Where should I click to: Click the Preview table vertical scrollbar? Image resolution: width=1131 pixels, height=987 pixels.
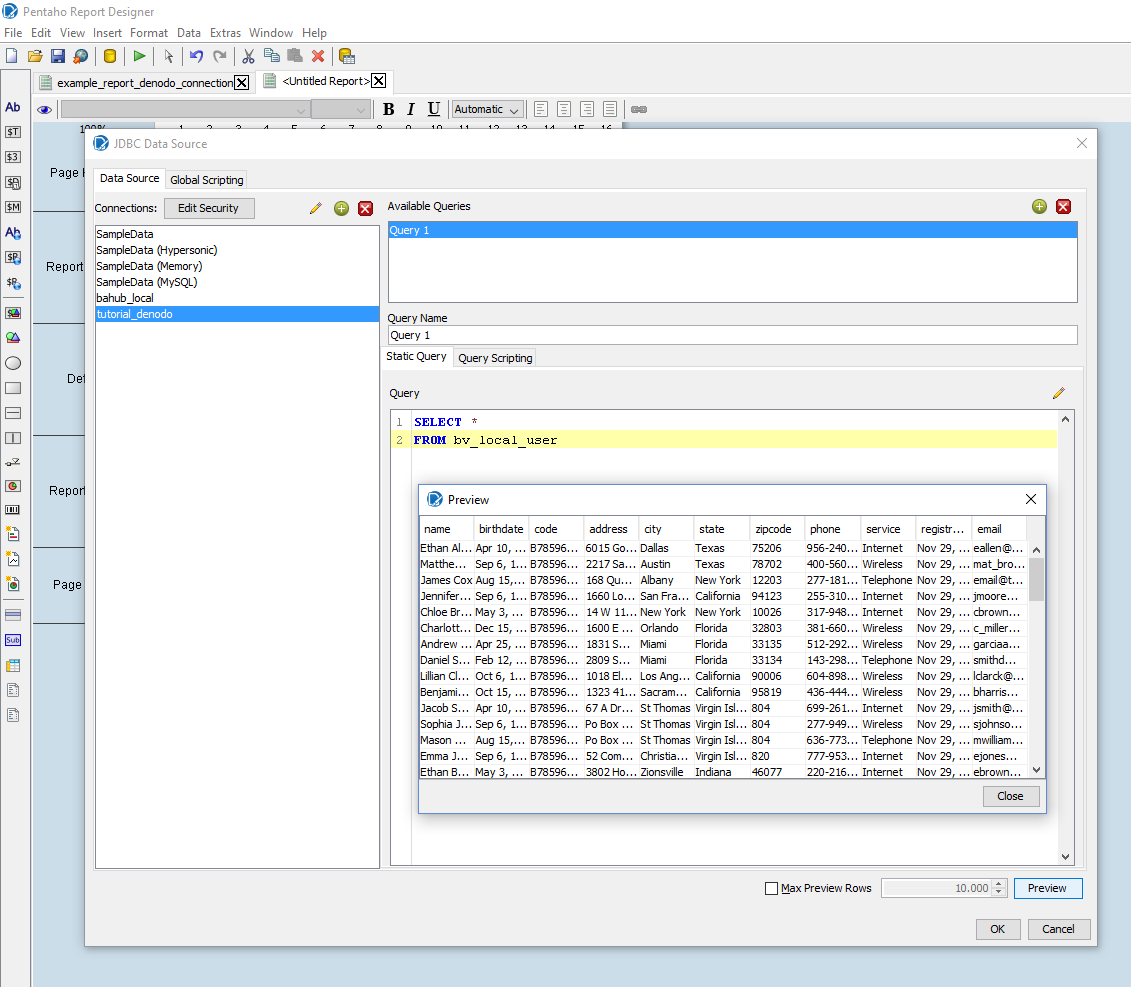tap(1037, 659)
